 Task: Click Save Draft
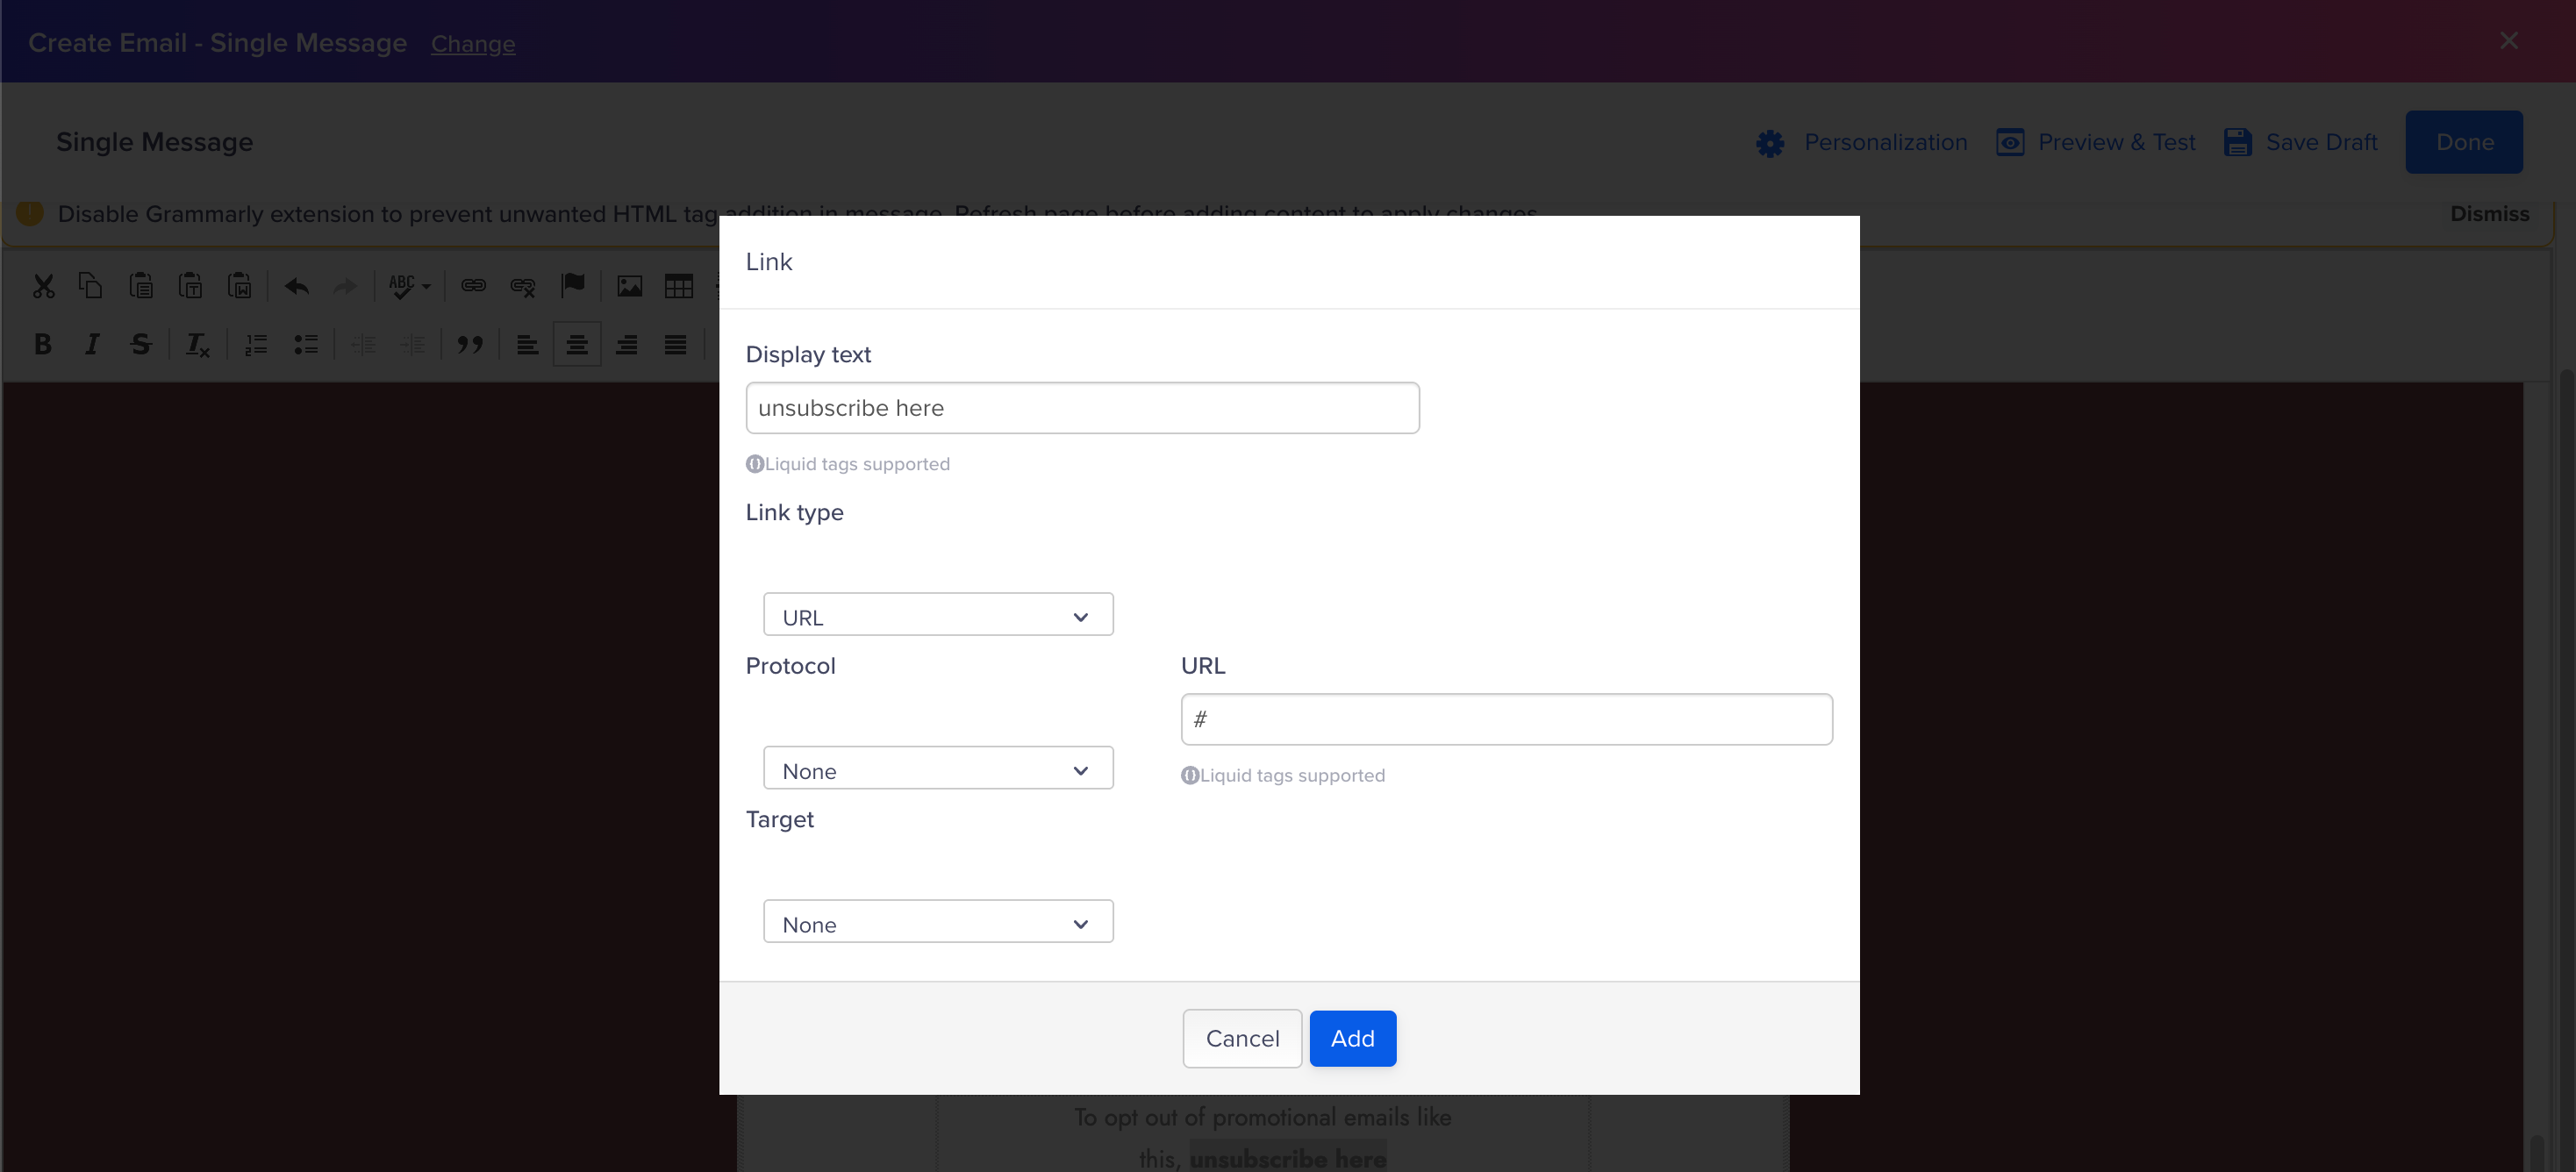click(2300, 142)
